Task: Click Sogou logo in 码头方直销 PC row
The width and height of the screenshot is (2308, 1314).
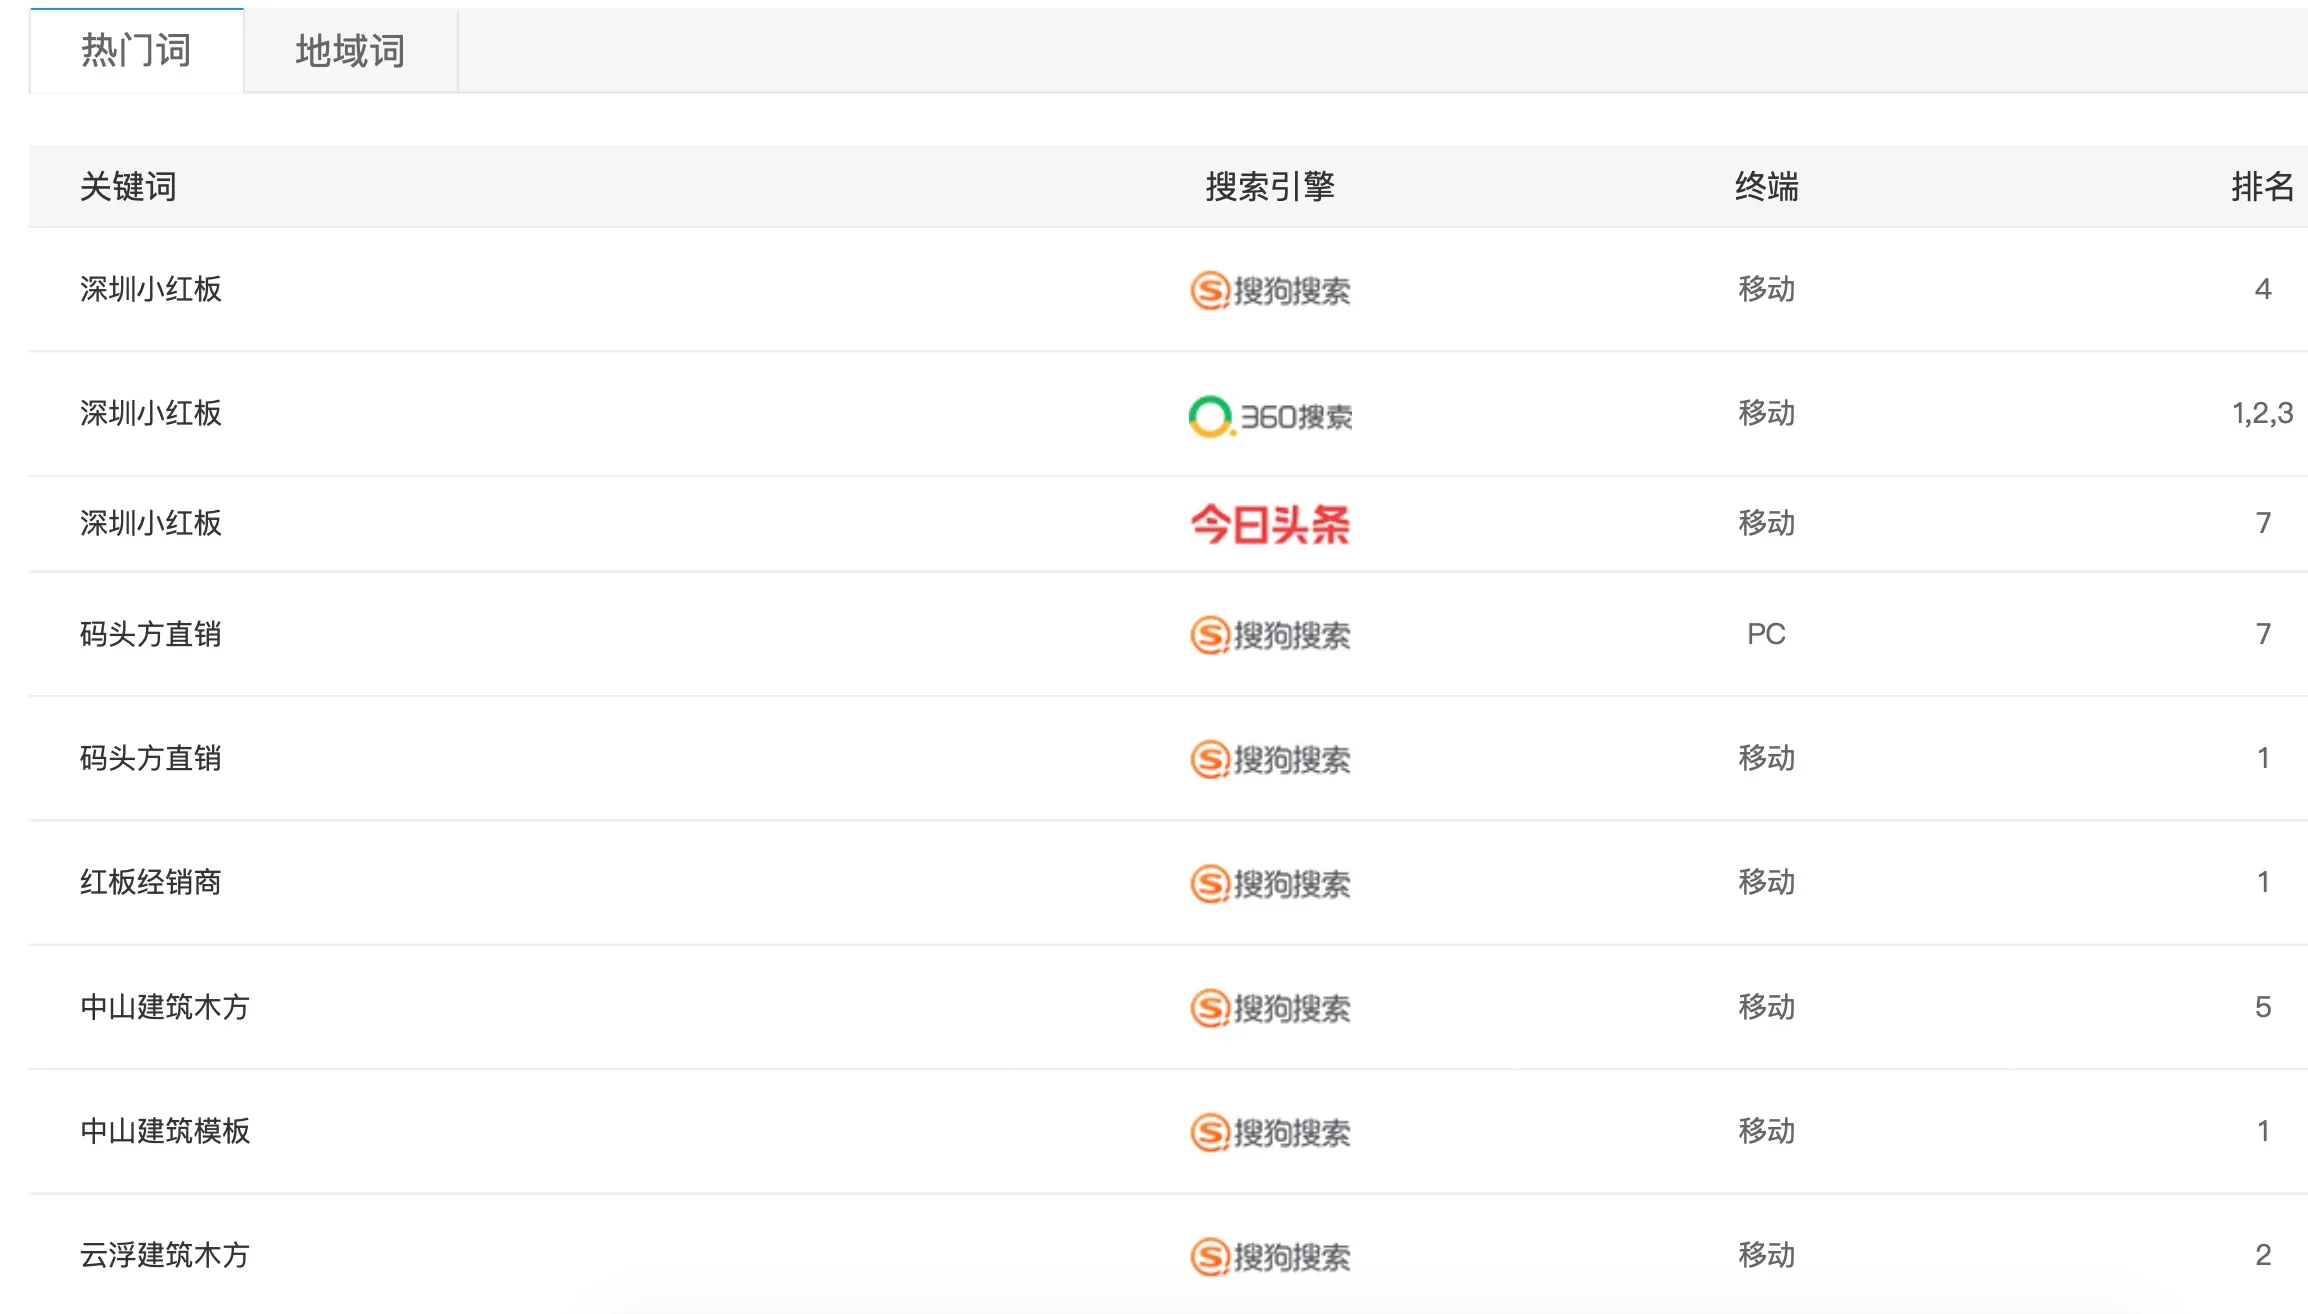Action: 1270,635
